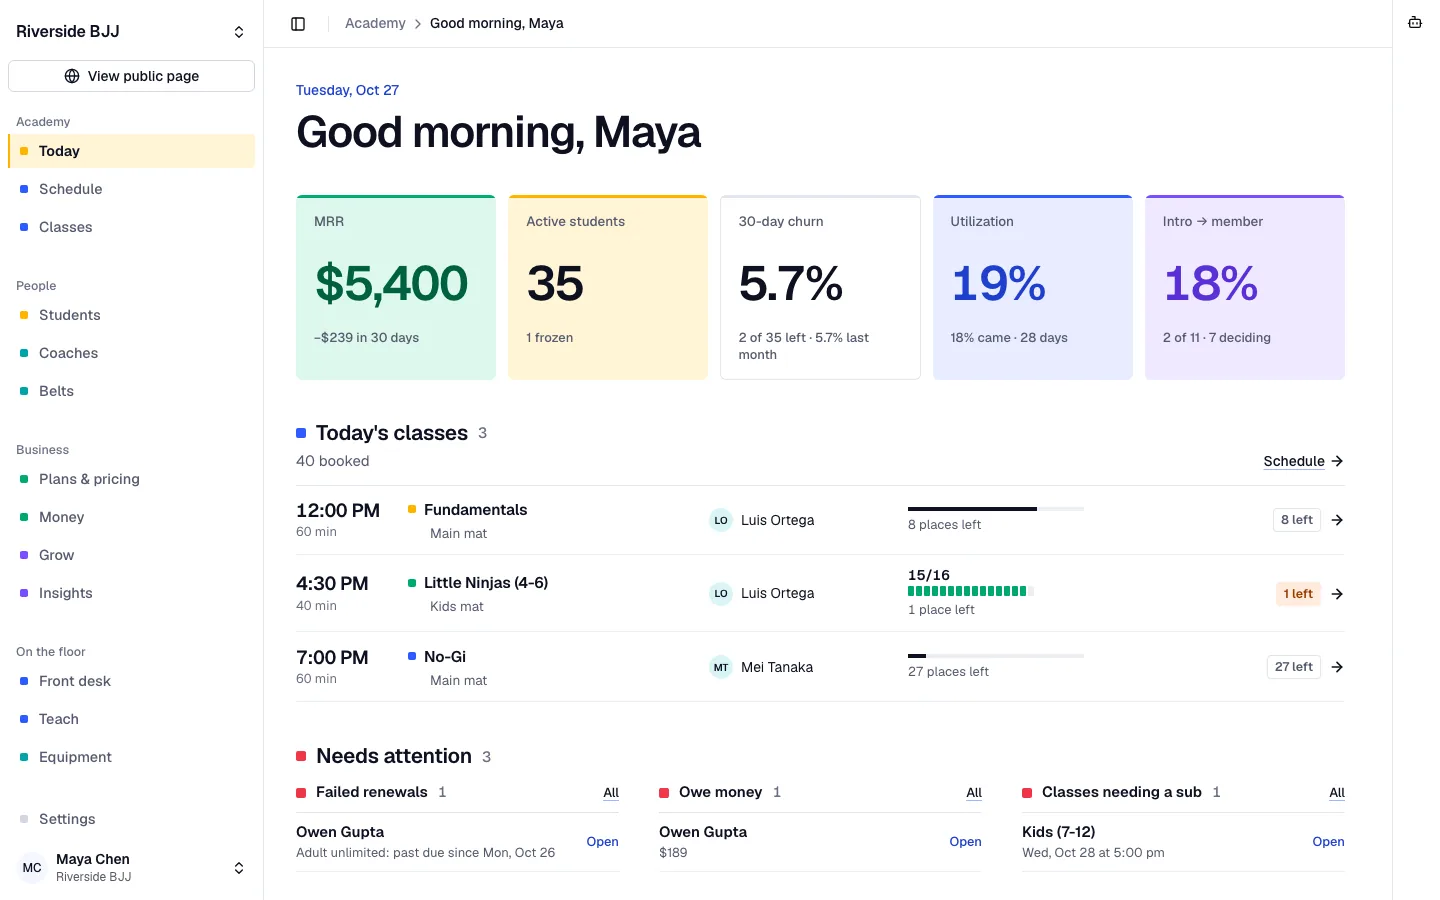The height and width of the screenshot is (900, 1440).
Task: Navigate to Coaches
Action: click(x=131, y=353)
